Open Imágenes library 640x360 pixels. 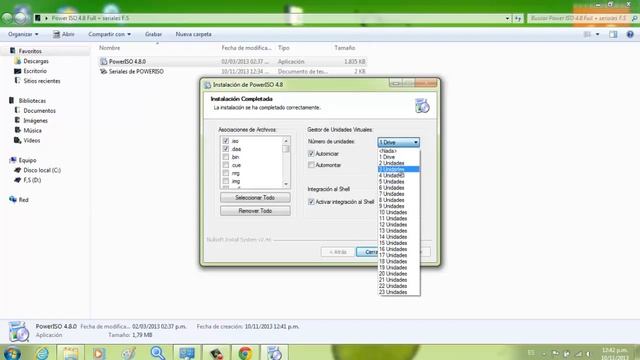[x=35, y=120]
